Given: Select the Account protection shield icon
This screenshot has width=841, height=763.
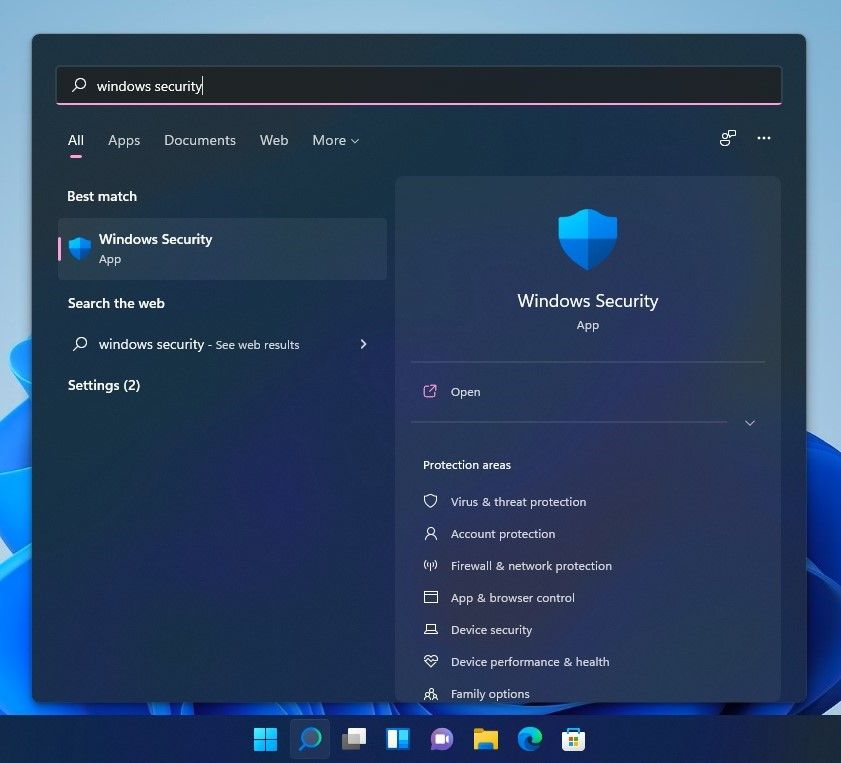Looking at the screenshot, I should [x=430, y=533].
